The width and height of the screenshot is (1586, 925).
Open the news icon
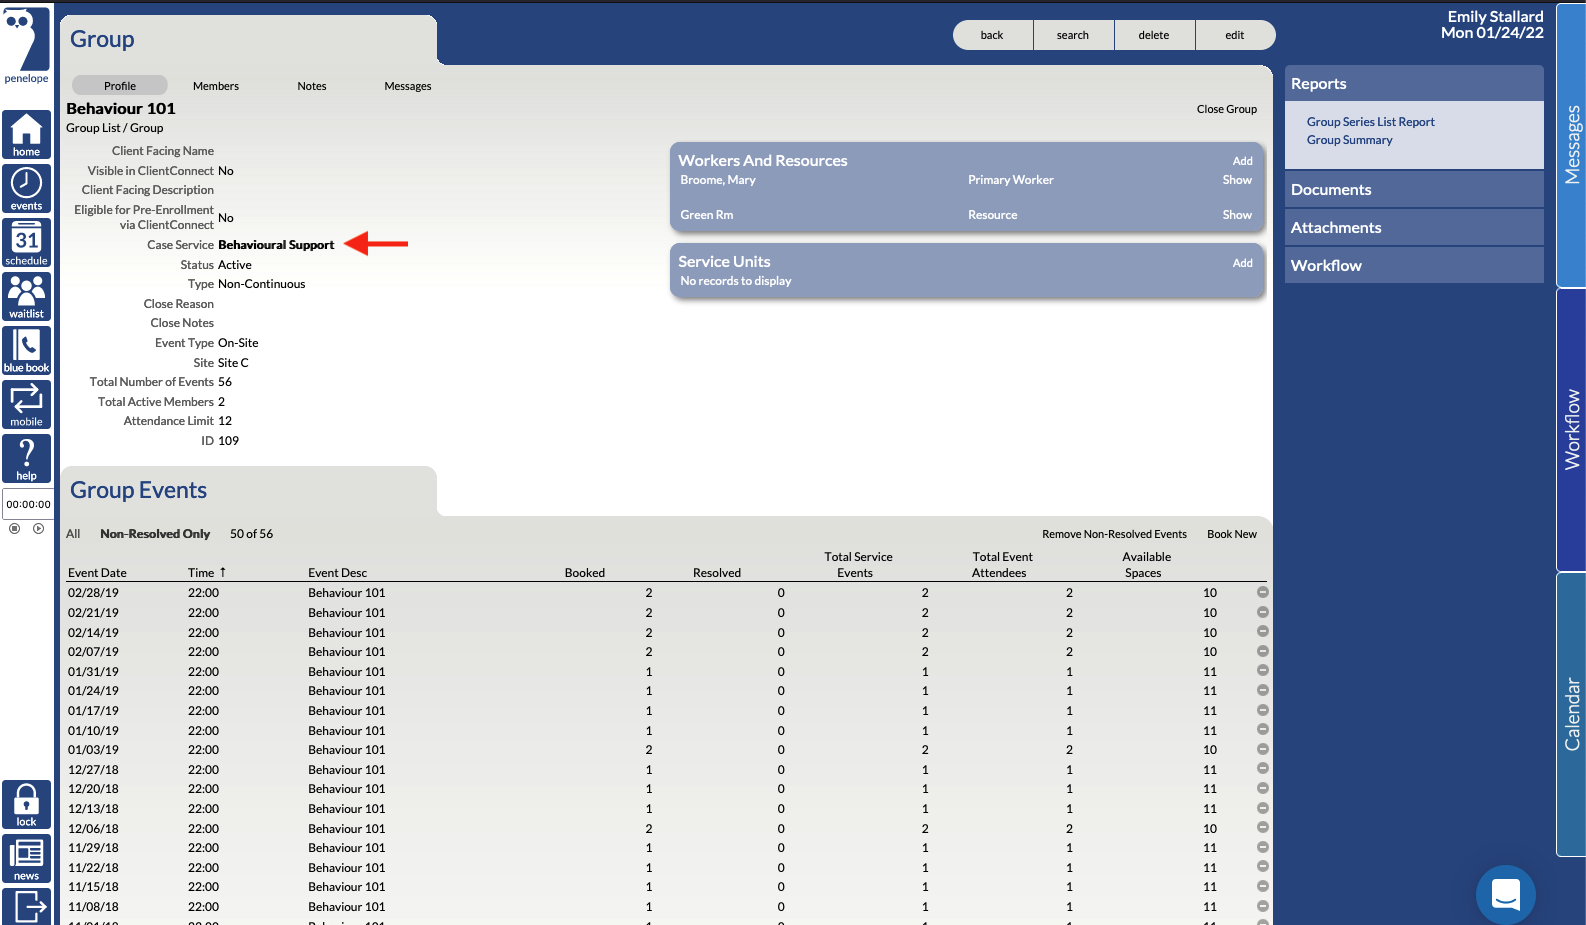26,859
